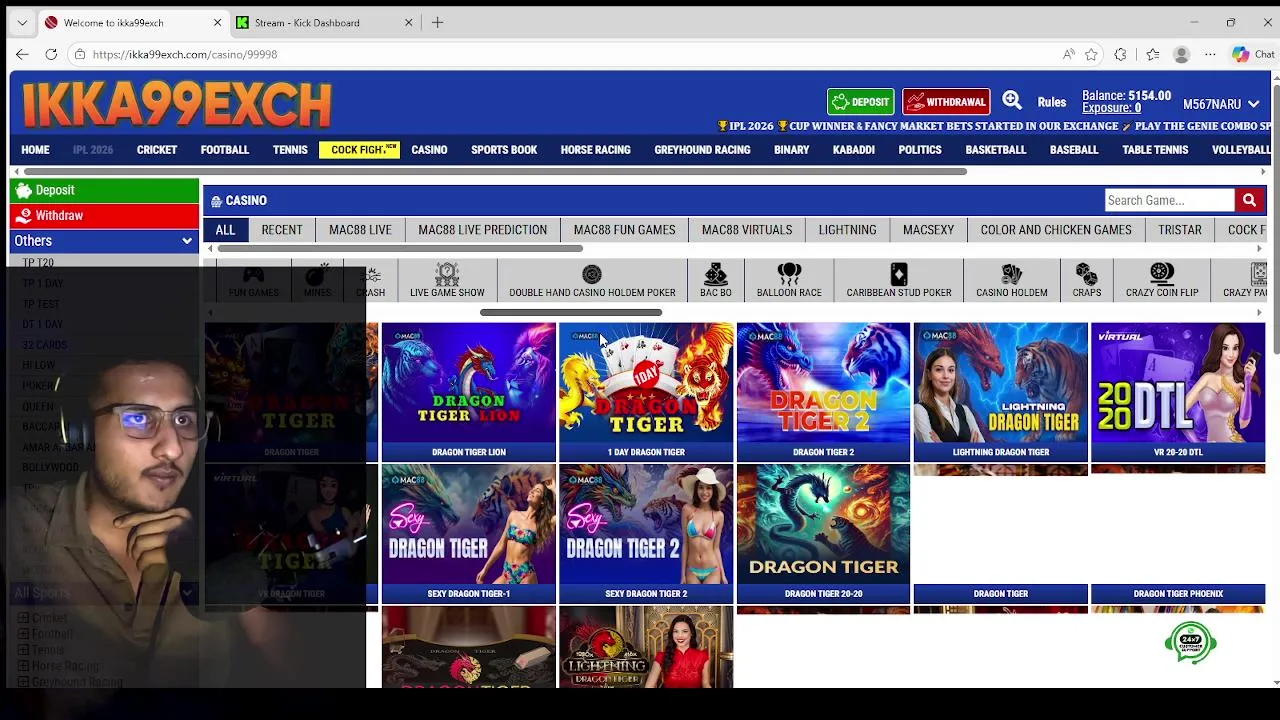Viewport: 1280px width, 720px height.
Task: Select the Craps dice icon
Action: coord(1087,280)
